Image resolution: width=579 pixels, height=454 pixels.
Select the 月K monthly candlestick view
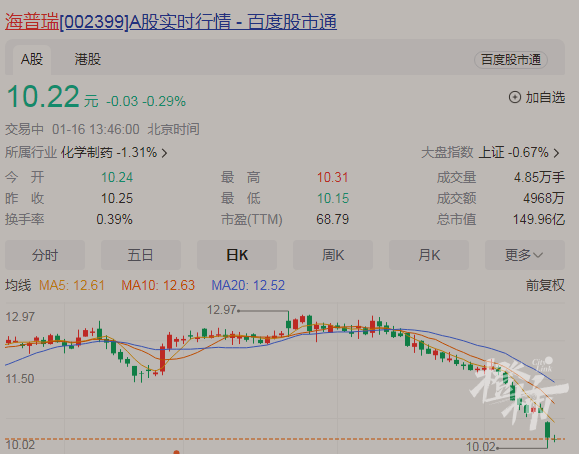click(429, 255)
